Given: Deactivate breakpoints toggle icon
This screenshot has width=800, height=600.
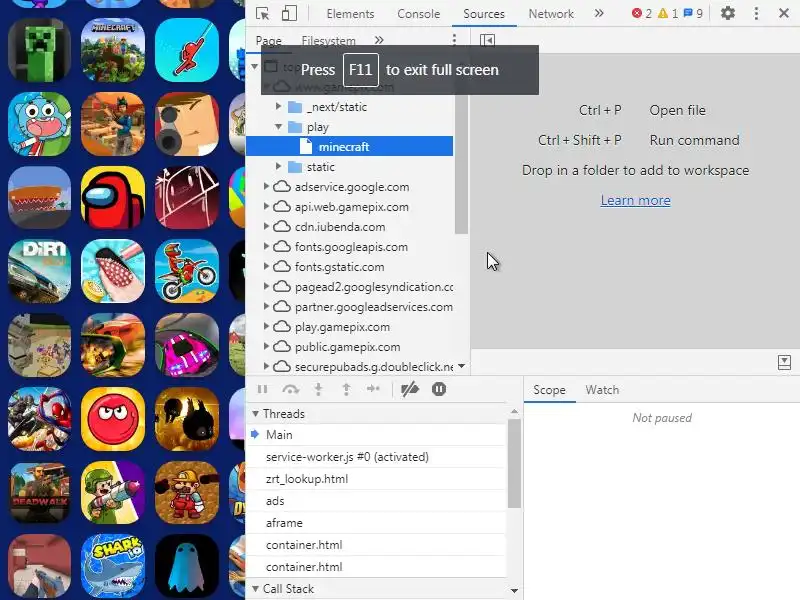Looking at the screenshot, I should (x=410, y=389).
